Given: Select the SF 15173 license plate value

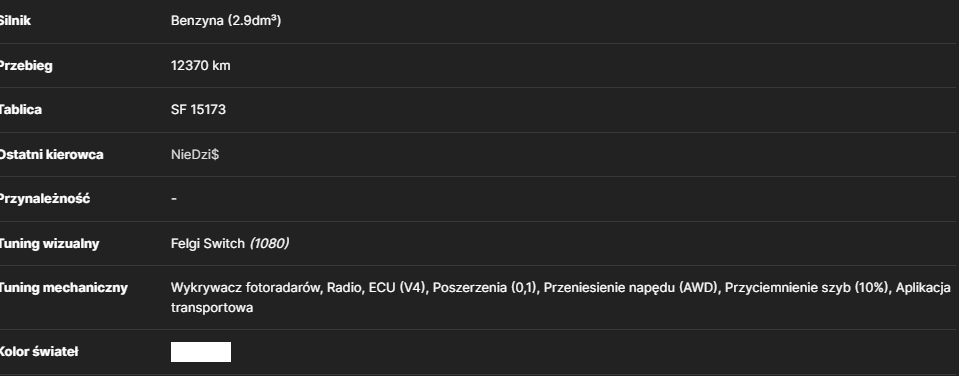Looking at the screenshot, I should coord(198,110).
